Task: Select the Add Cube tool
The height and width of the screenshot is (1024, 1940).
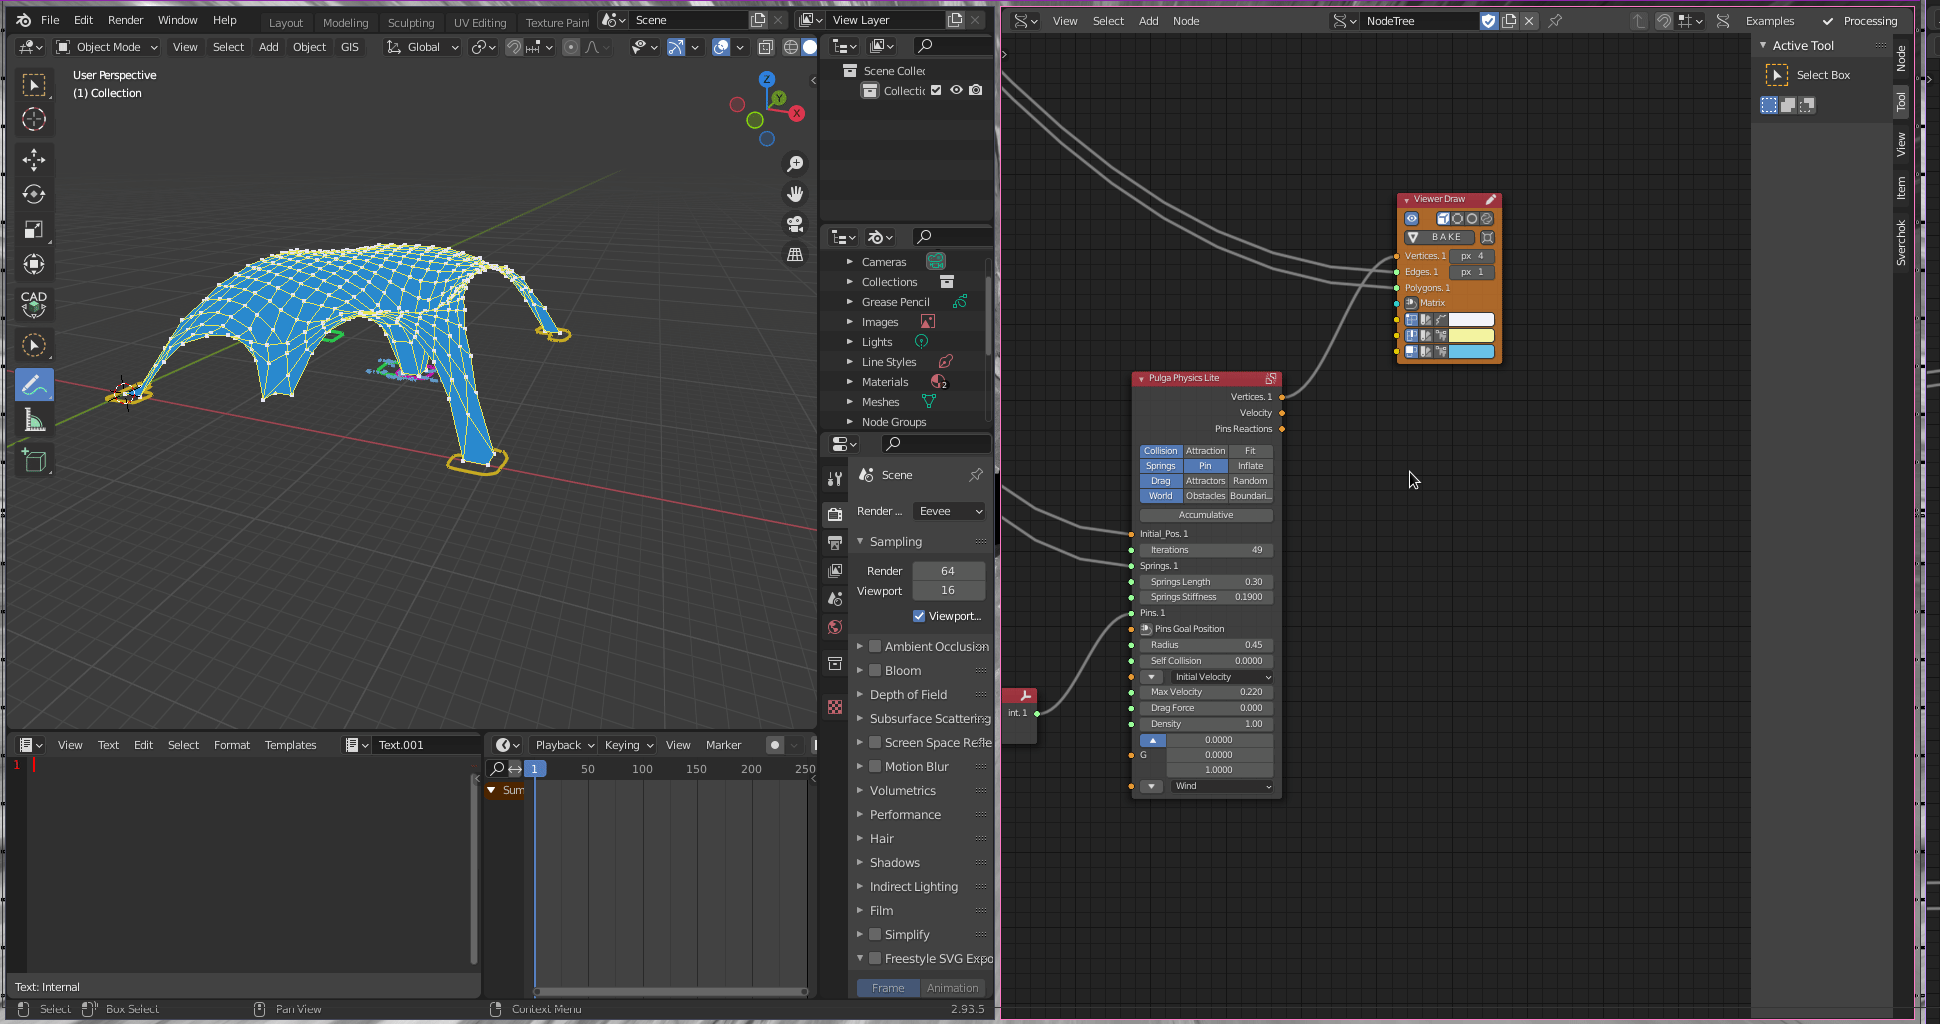Action: (x=34, y=461)
